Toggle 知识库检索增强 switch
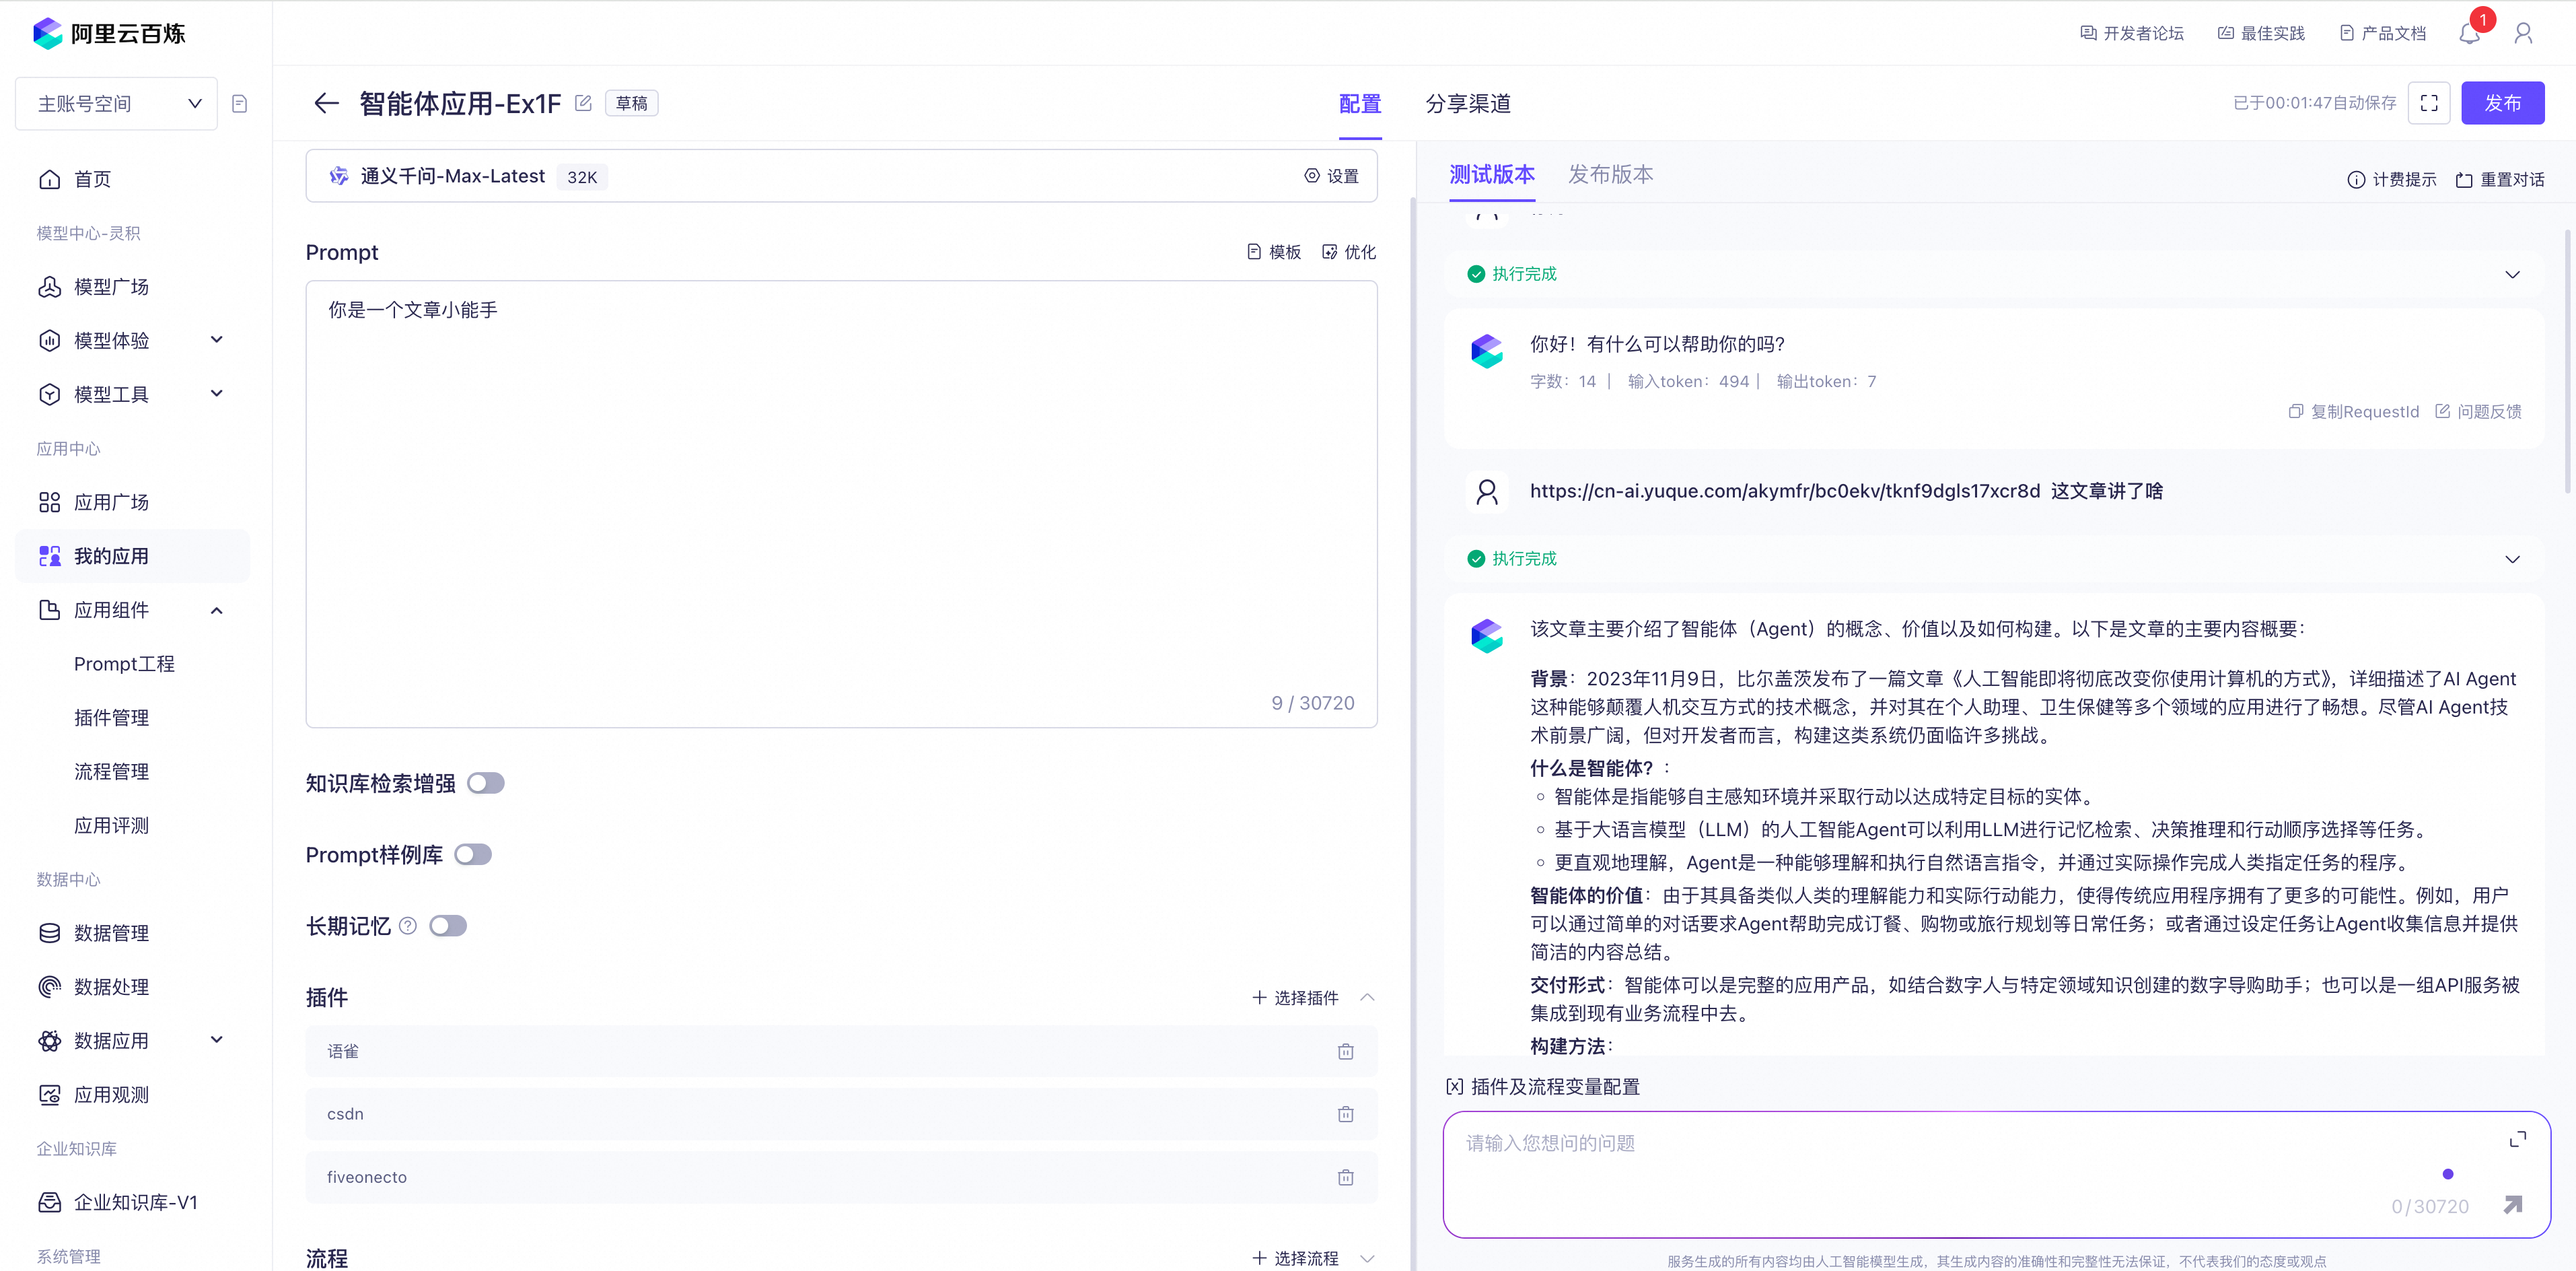The image size is (2576, 1271). tap(486, 783)
